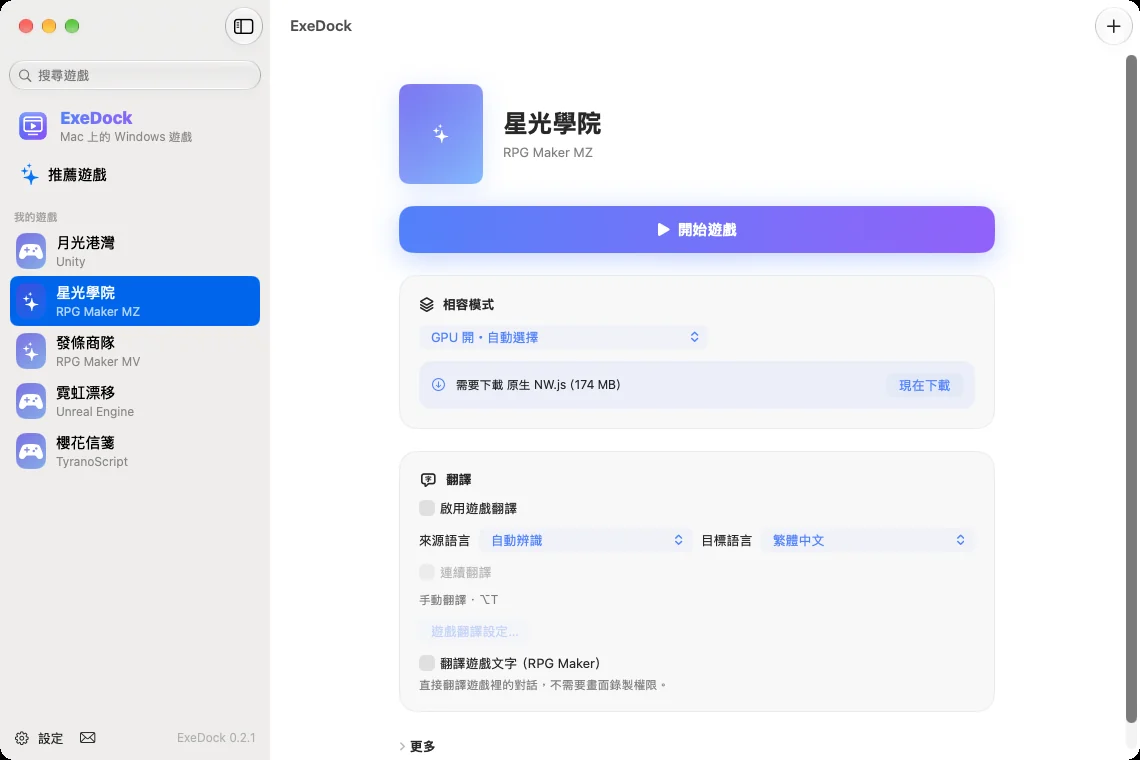Click the 現在下載 button
Image resolution: width=1140 pixels, height=760 pixels.
pos(924,385)
